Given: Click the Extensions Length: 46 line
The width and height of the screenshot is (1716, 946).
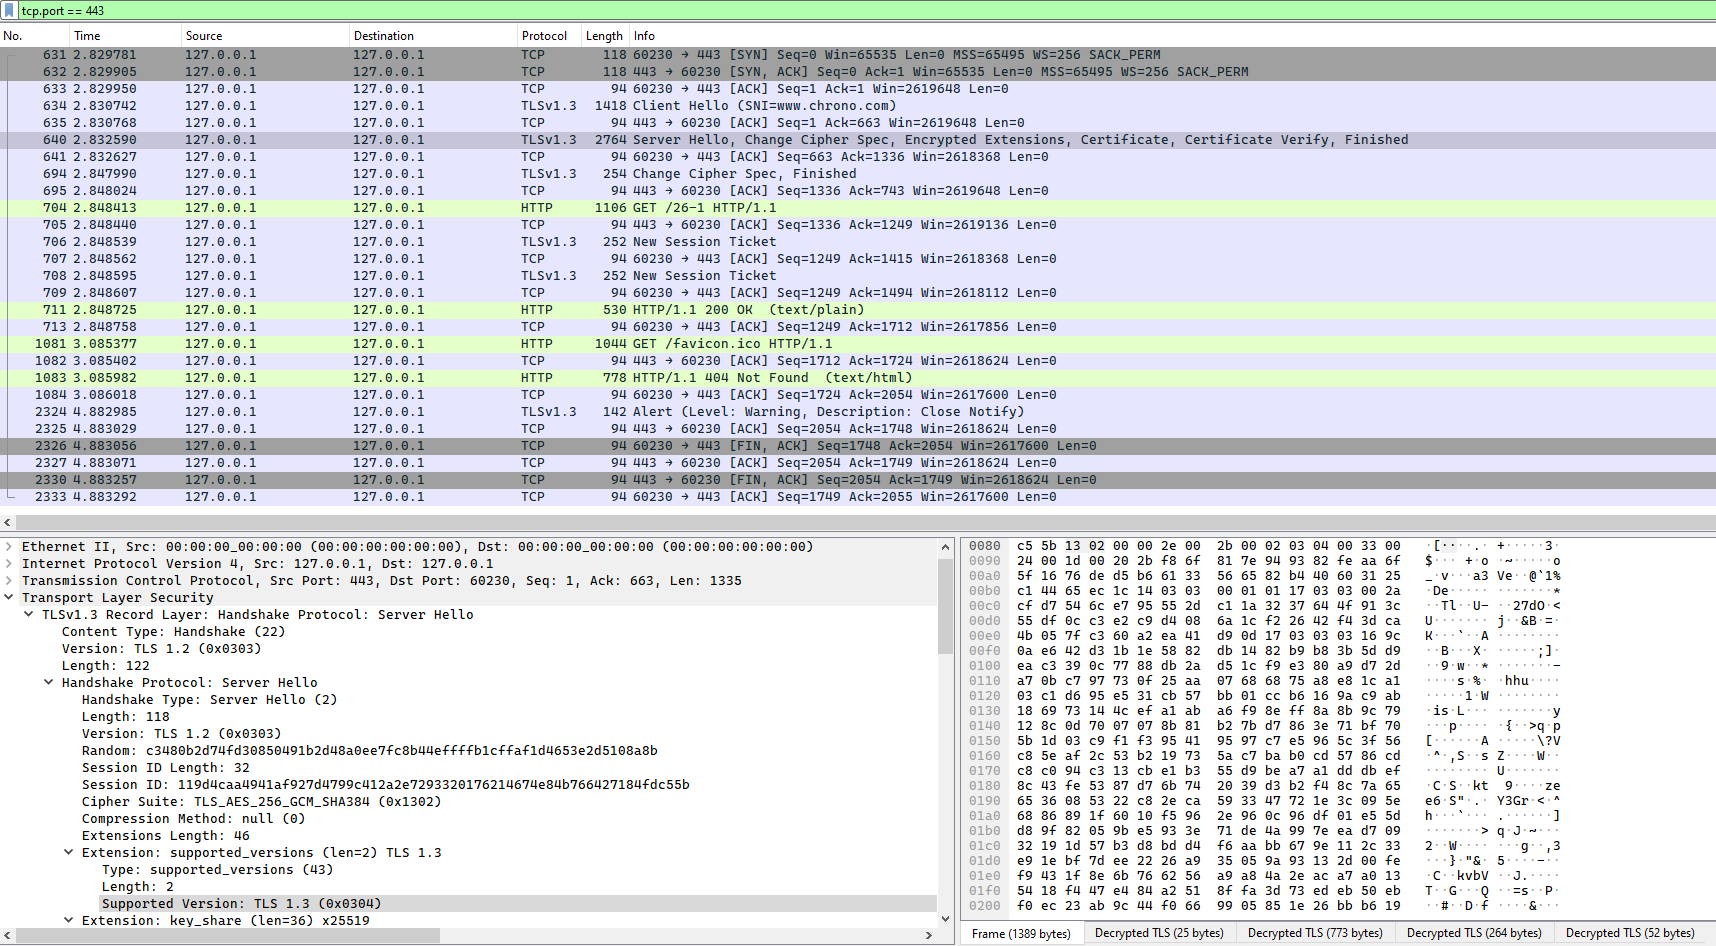Looking at the screenshot, I should click(x=166, y=835).
